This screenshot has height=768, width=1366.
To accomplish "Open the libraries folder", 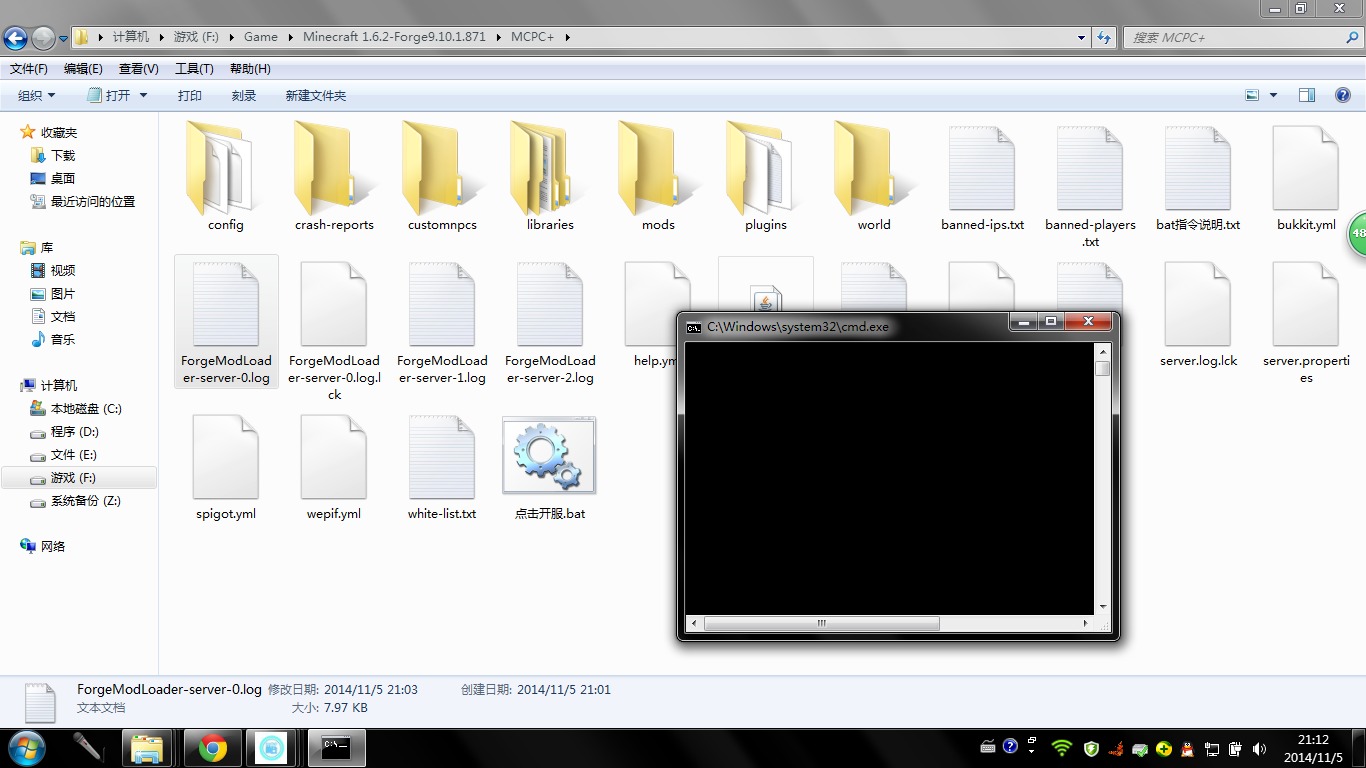I will (x=550, y=176).
